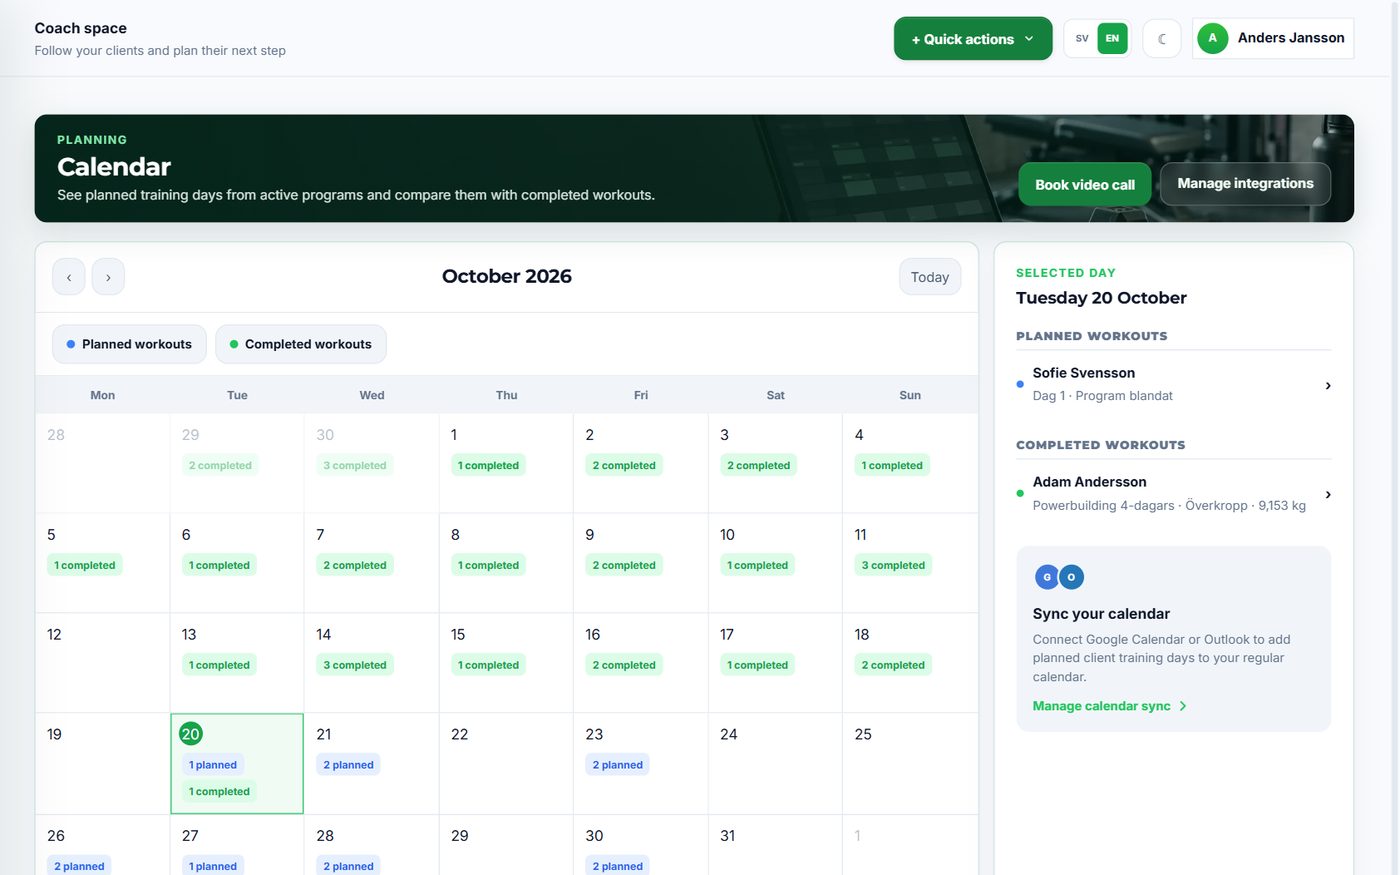The image size is (1400, 875).
Task: Expand Sofie Svensson planned workout chevron
Action: [x=1328, y=385]
